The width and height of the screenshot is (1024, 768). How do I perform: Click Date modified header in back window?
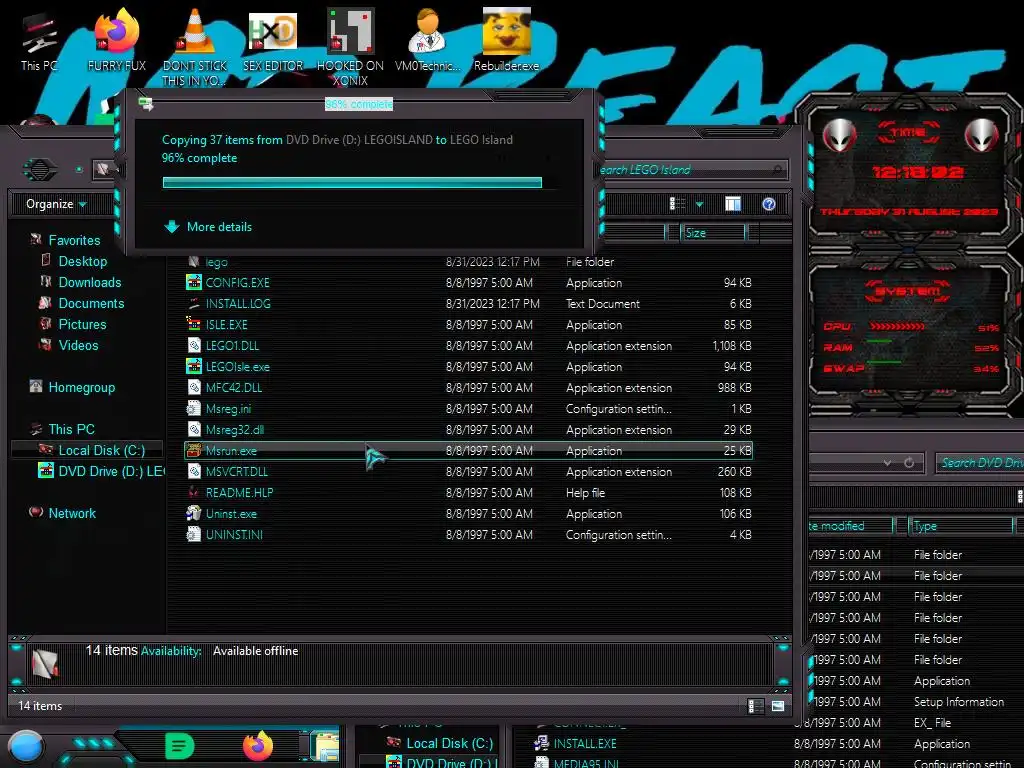(850, 526)
